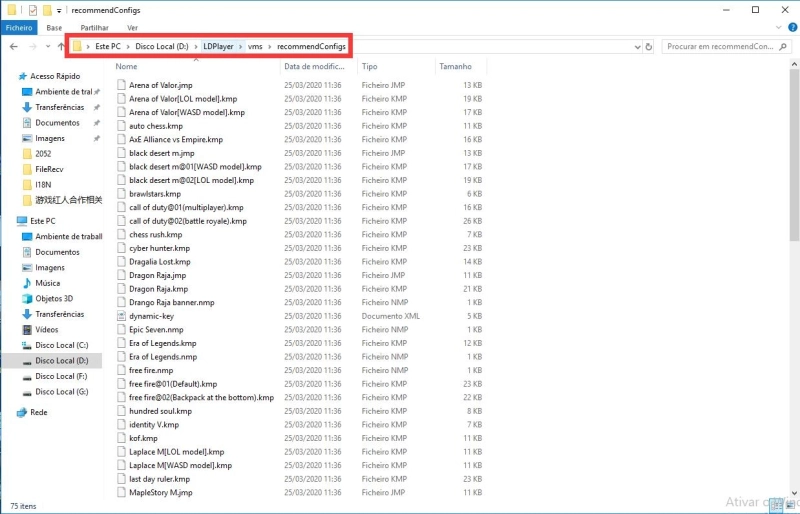Switch to the Partilhar ribbon tab

pyautogui.click(x=94, y=28)
